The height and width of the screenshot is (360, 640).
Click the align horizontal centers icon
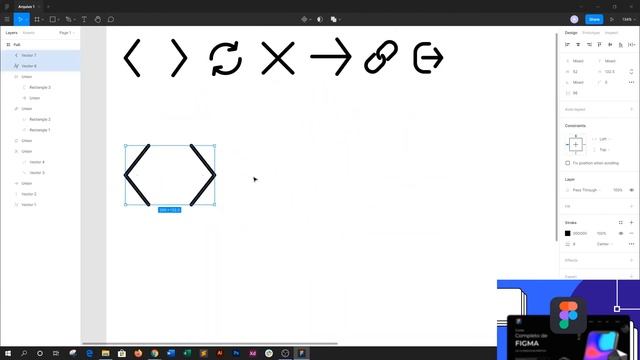(x=578, y=44)
